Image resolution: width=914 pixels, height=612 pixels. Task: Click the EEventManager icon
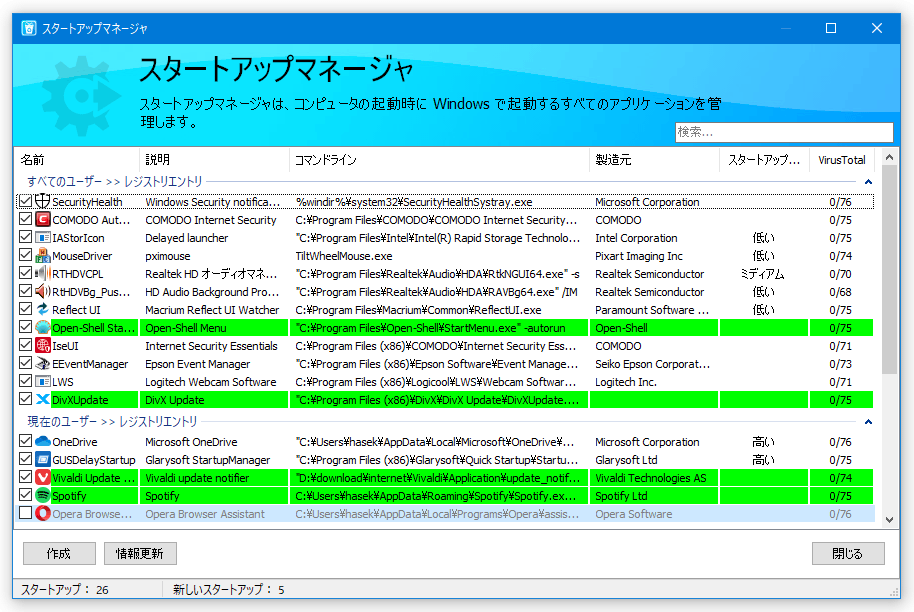43,364
